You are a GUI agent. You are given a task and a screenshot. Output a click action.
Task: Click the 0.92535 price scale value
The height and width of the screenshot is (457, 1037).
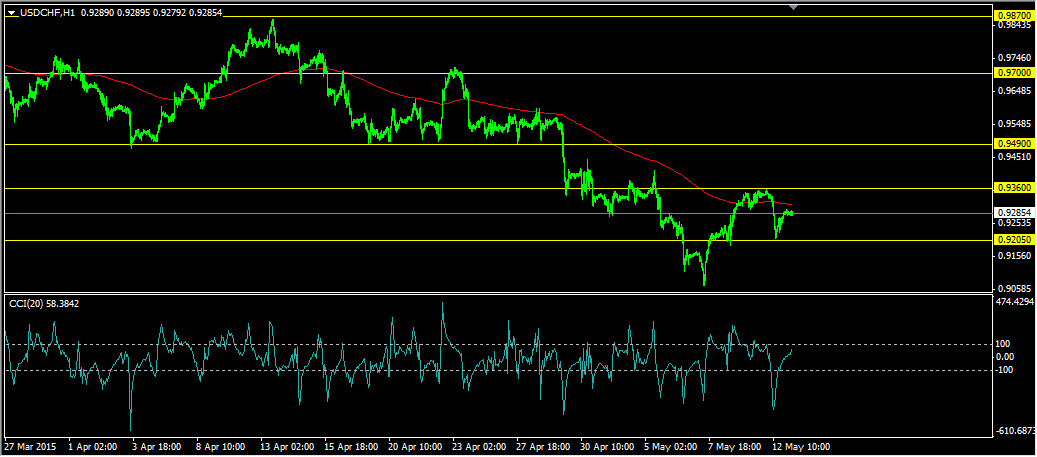click(x=1016, y=223)
